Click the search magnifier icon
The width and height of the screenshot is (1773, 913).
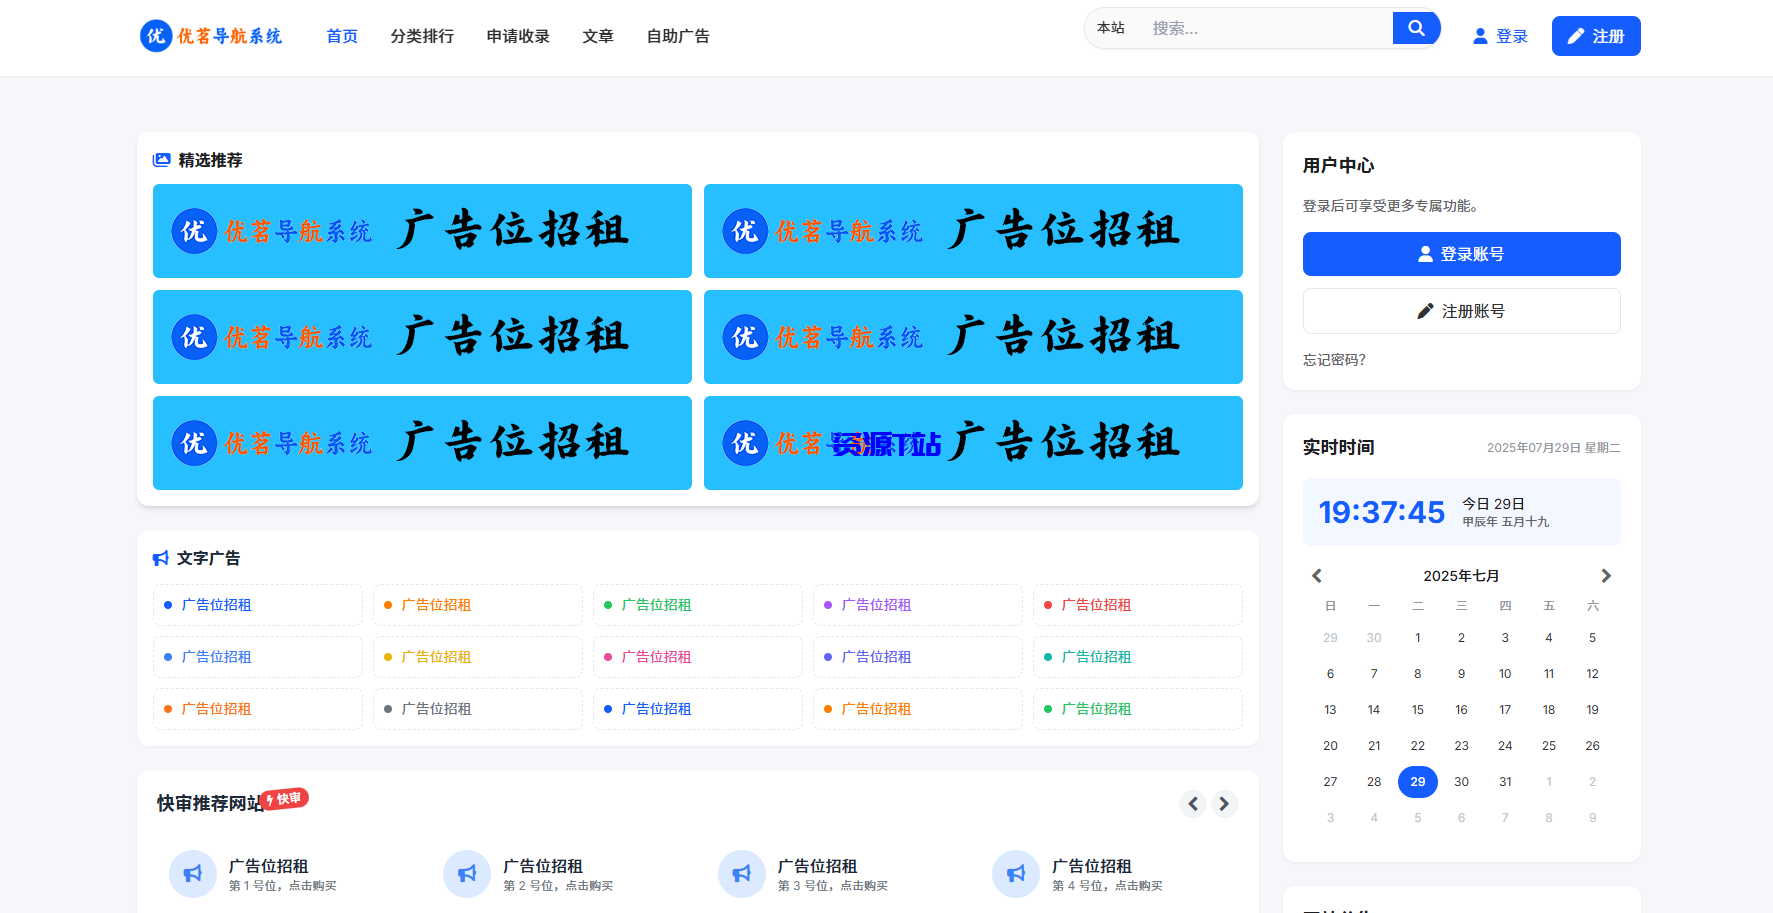[x=1416, y=28]
